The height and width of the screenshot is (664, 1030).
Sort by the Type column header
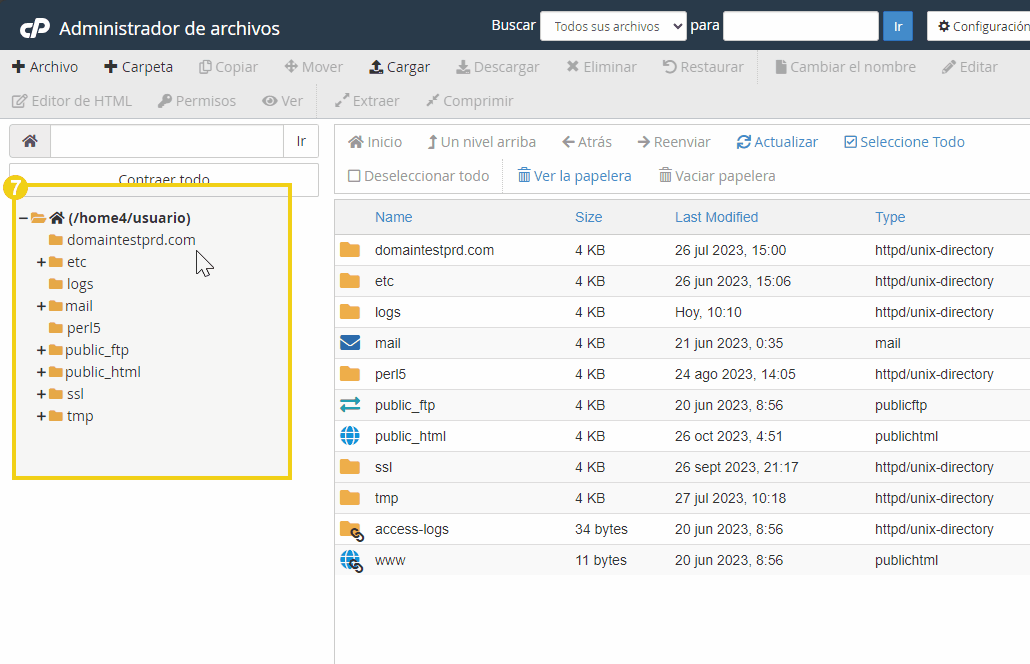pyautogui.click(x=890, y=217)
